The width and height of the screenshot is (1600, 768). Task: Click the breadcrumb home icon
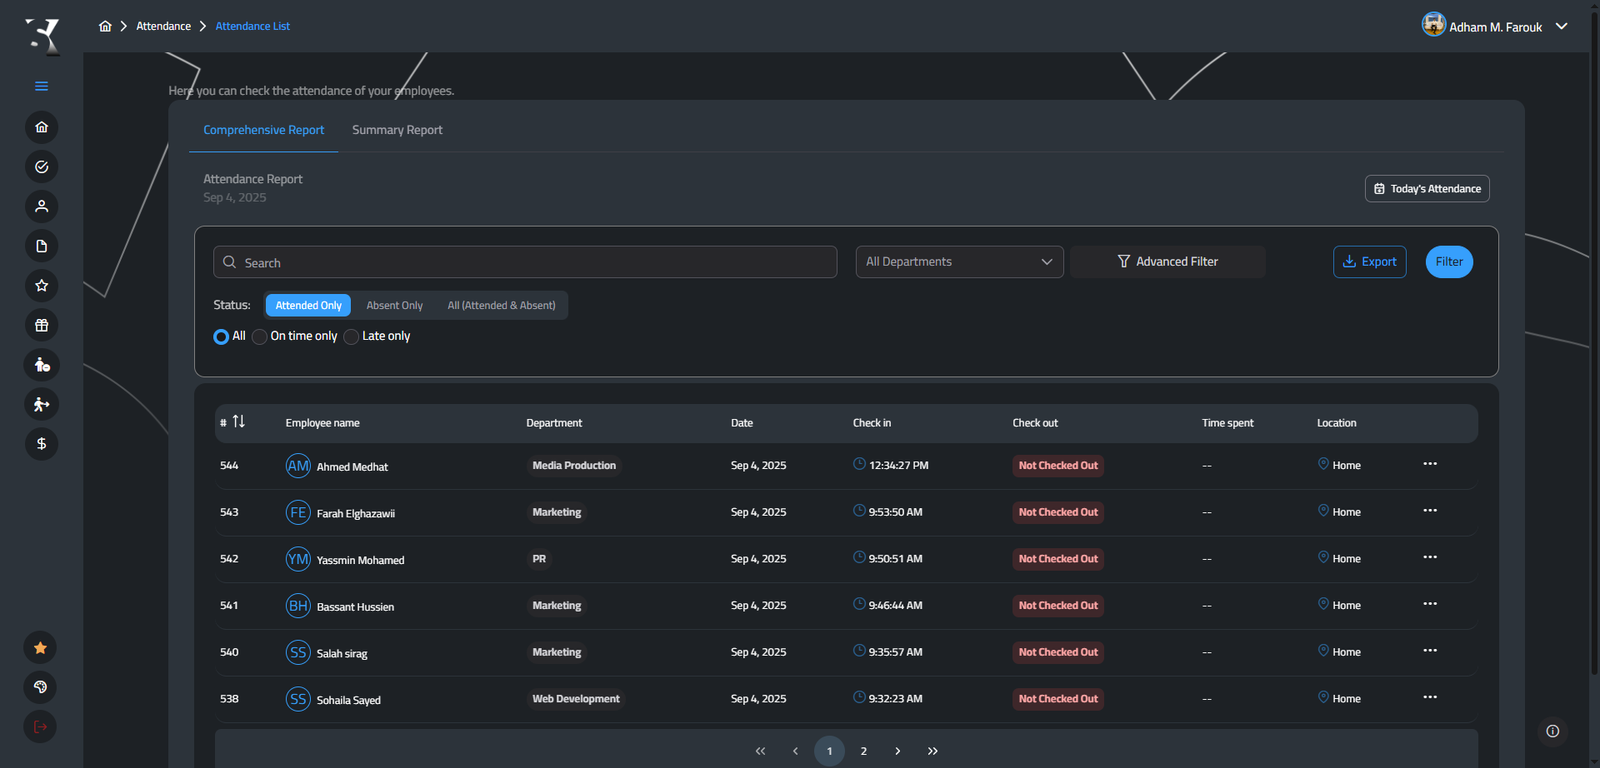pyautogui.click(x=105, y=26)
